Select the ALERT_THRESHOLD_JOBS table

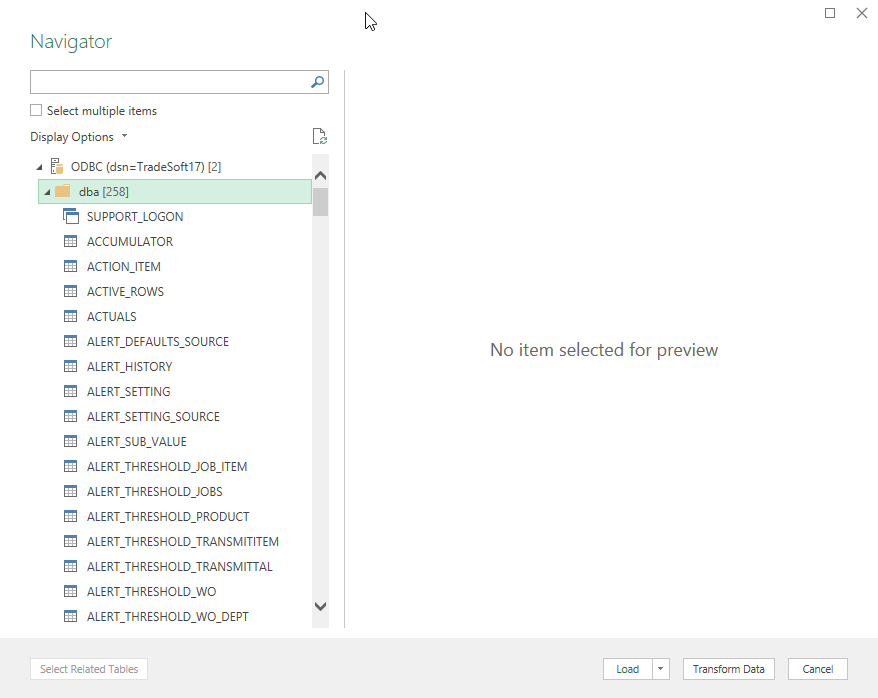point(154,491)
